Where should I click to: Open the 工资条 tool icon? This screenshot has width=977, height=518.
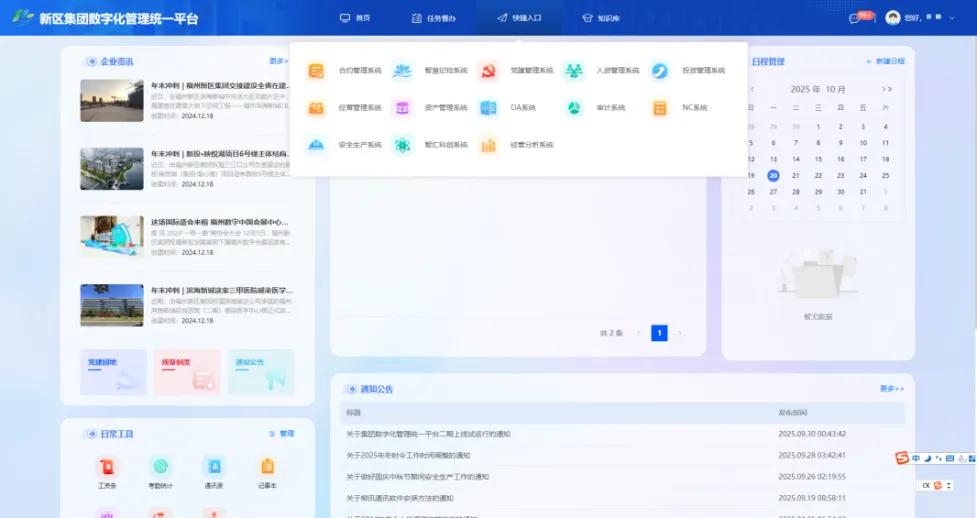coord(107,467)
